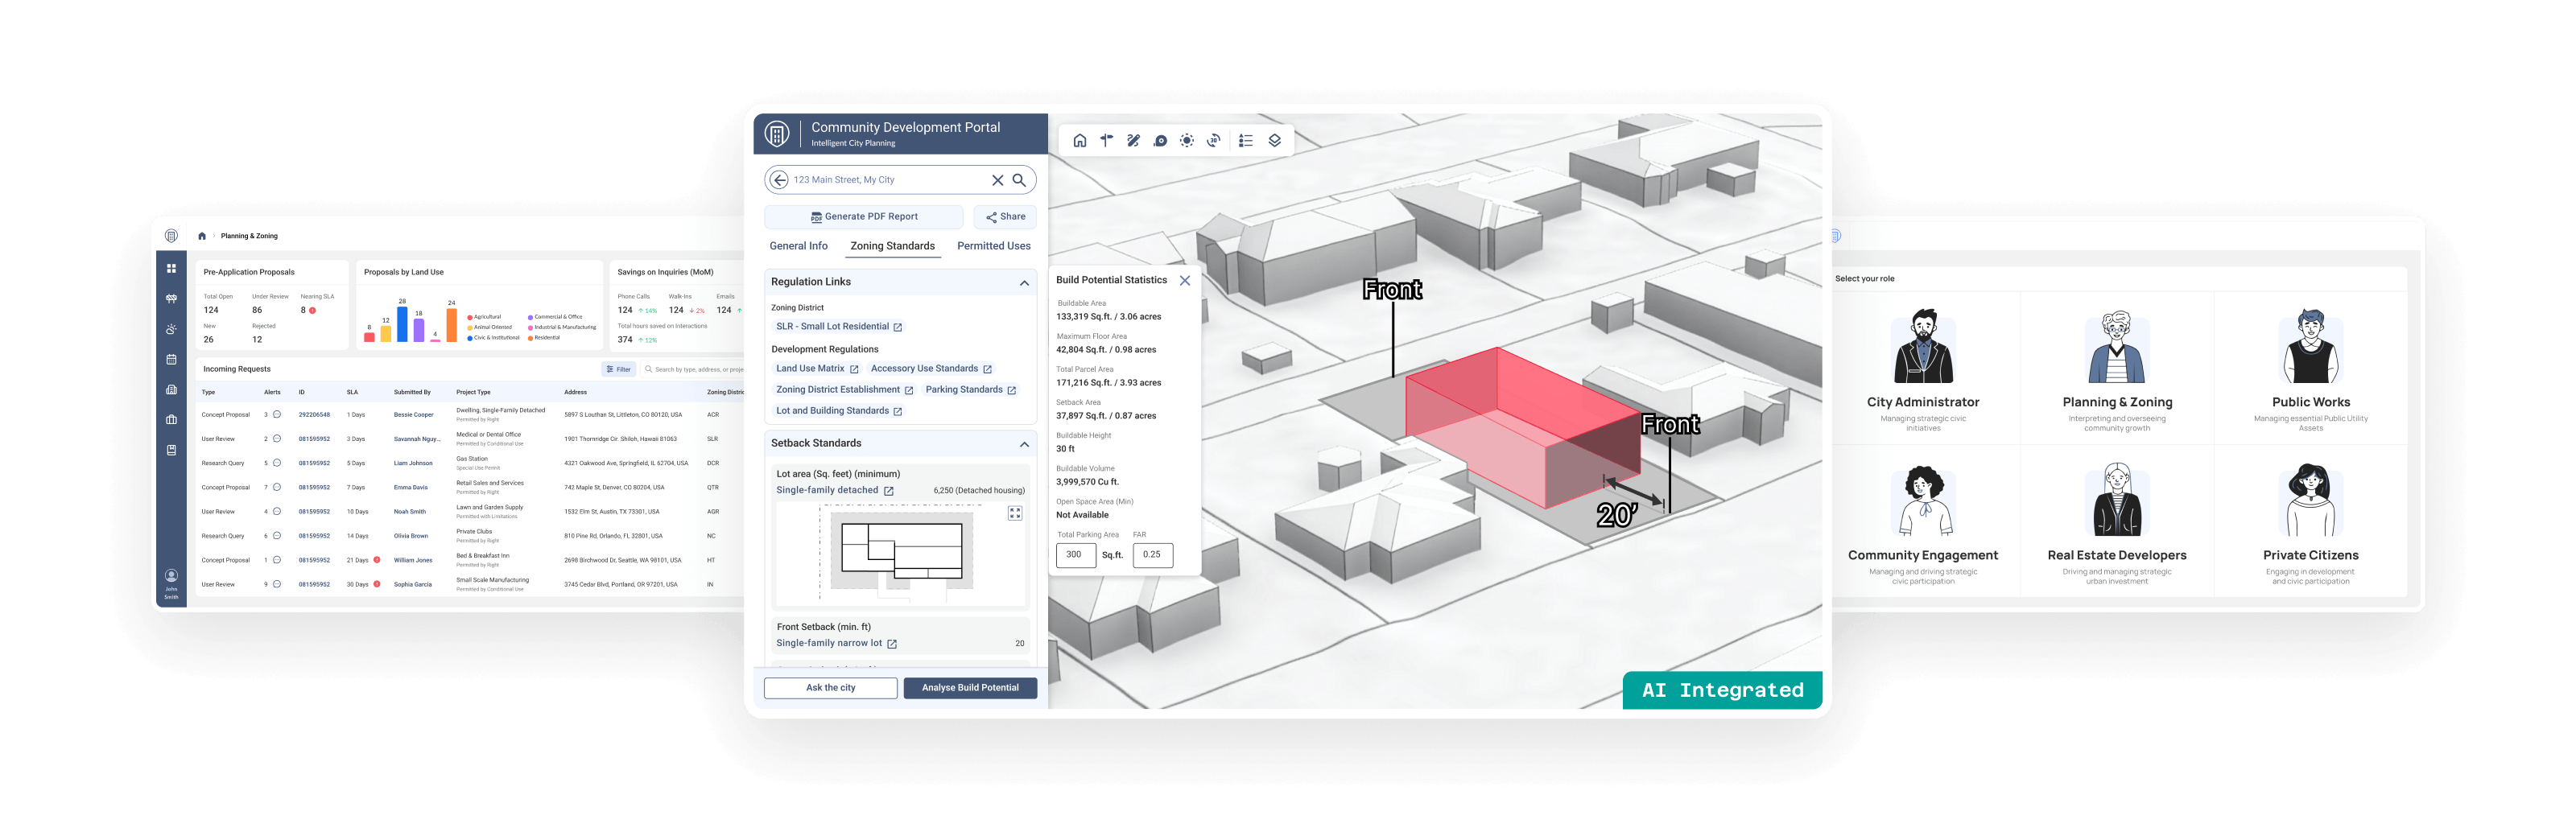2576x832 pixels.
Task: Open the Land Use Matrix link
Action: (x=811, y=369)
